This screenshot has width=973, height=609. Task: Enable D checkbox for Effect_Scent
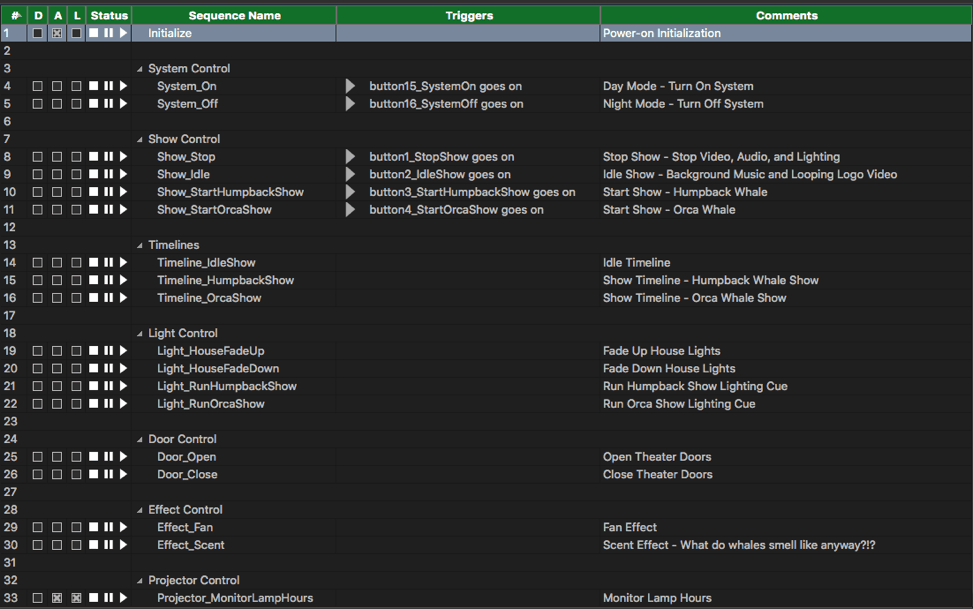(38, 544)
